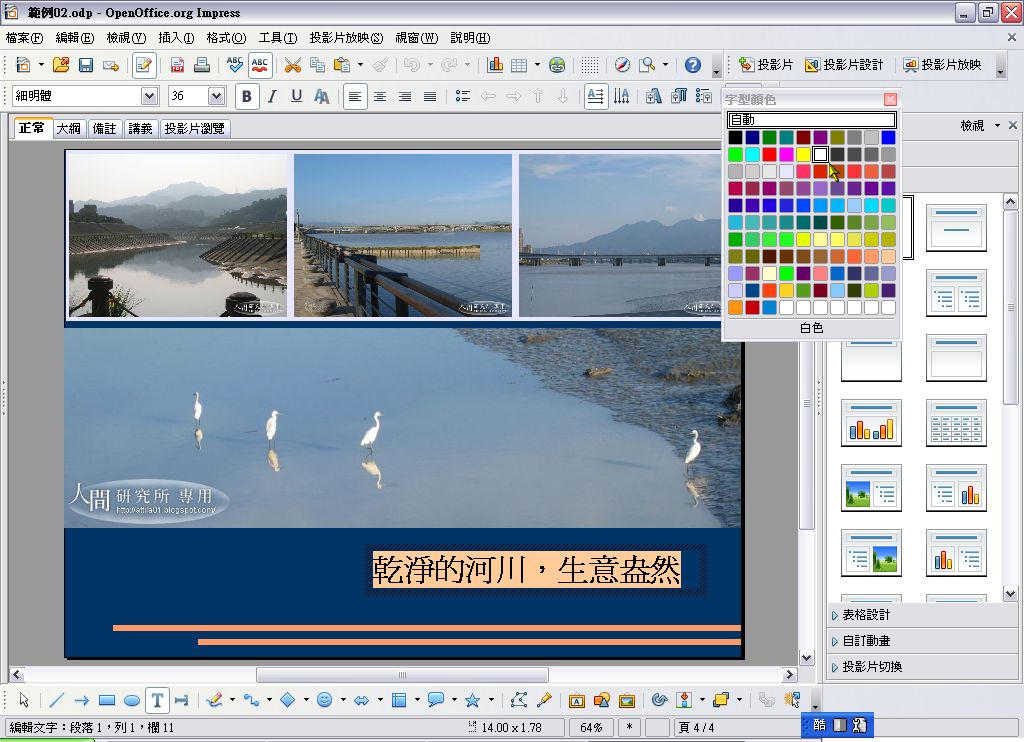Insert a table from the toolbar
Screen dimensions: 1024x742
tap(519, 65)
